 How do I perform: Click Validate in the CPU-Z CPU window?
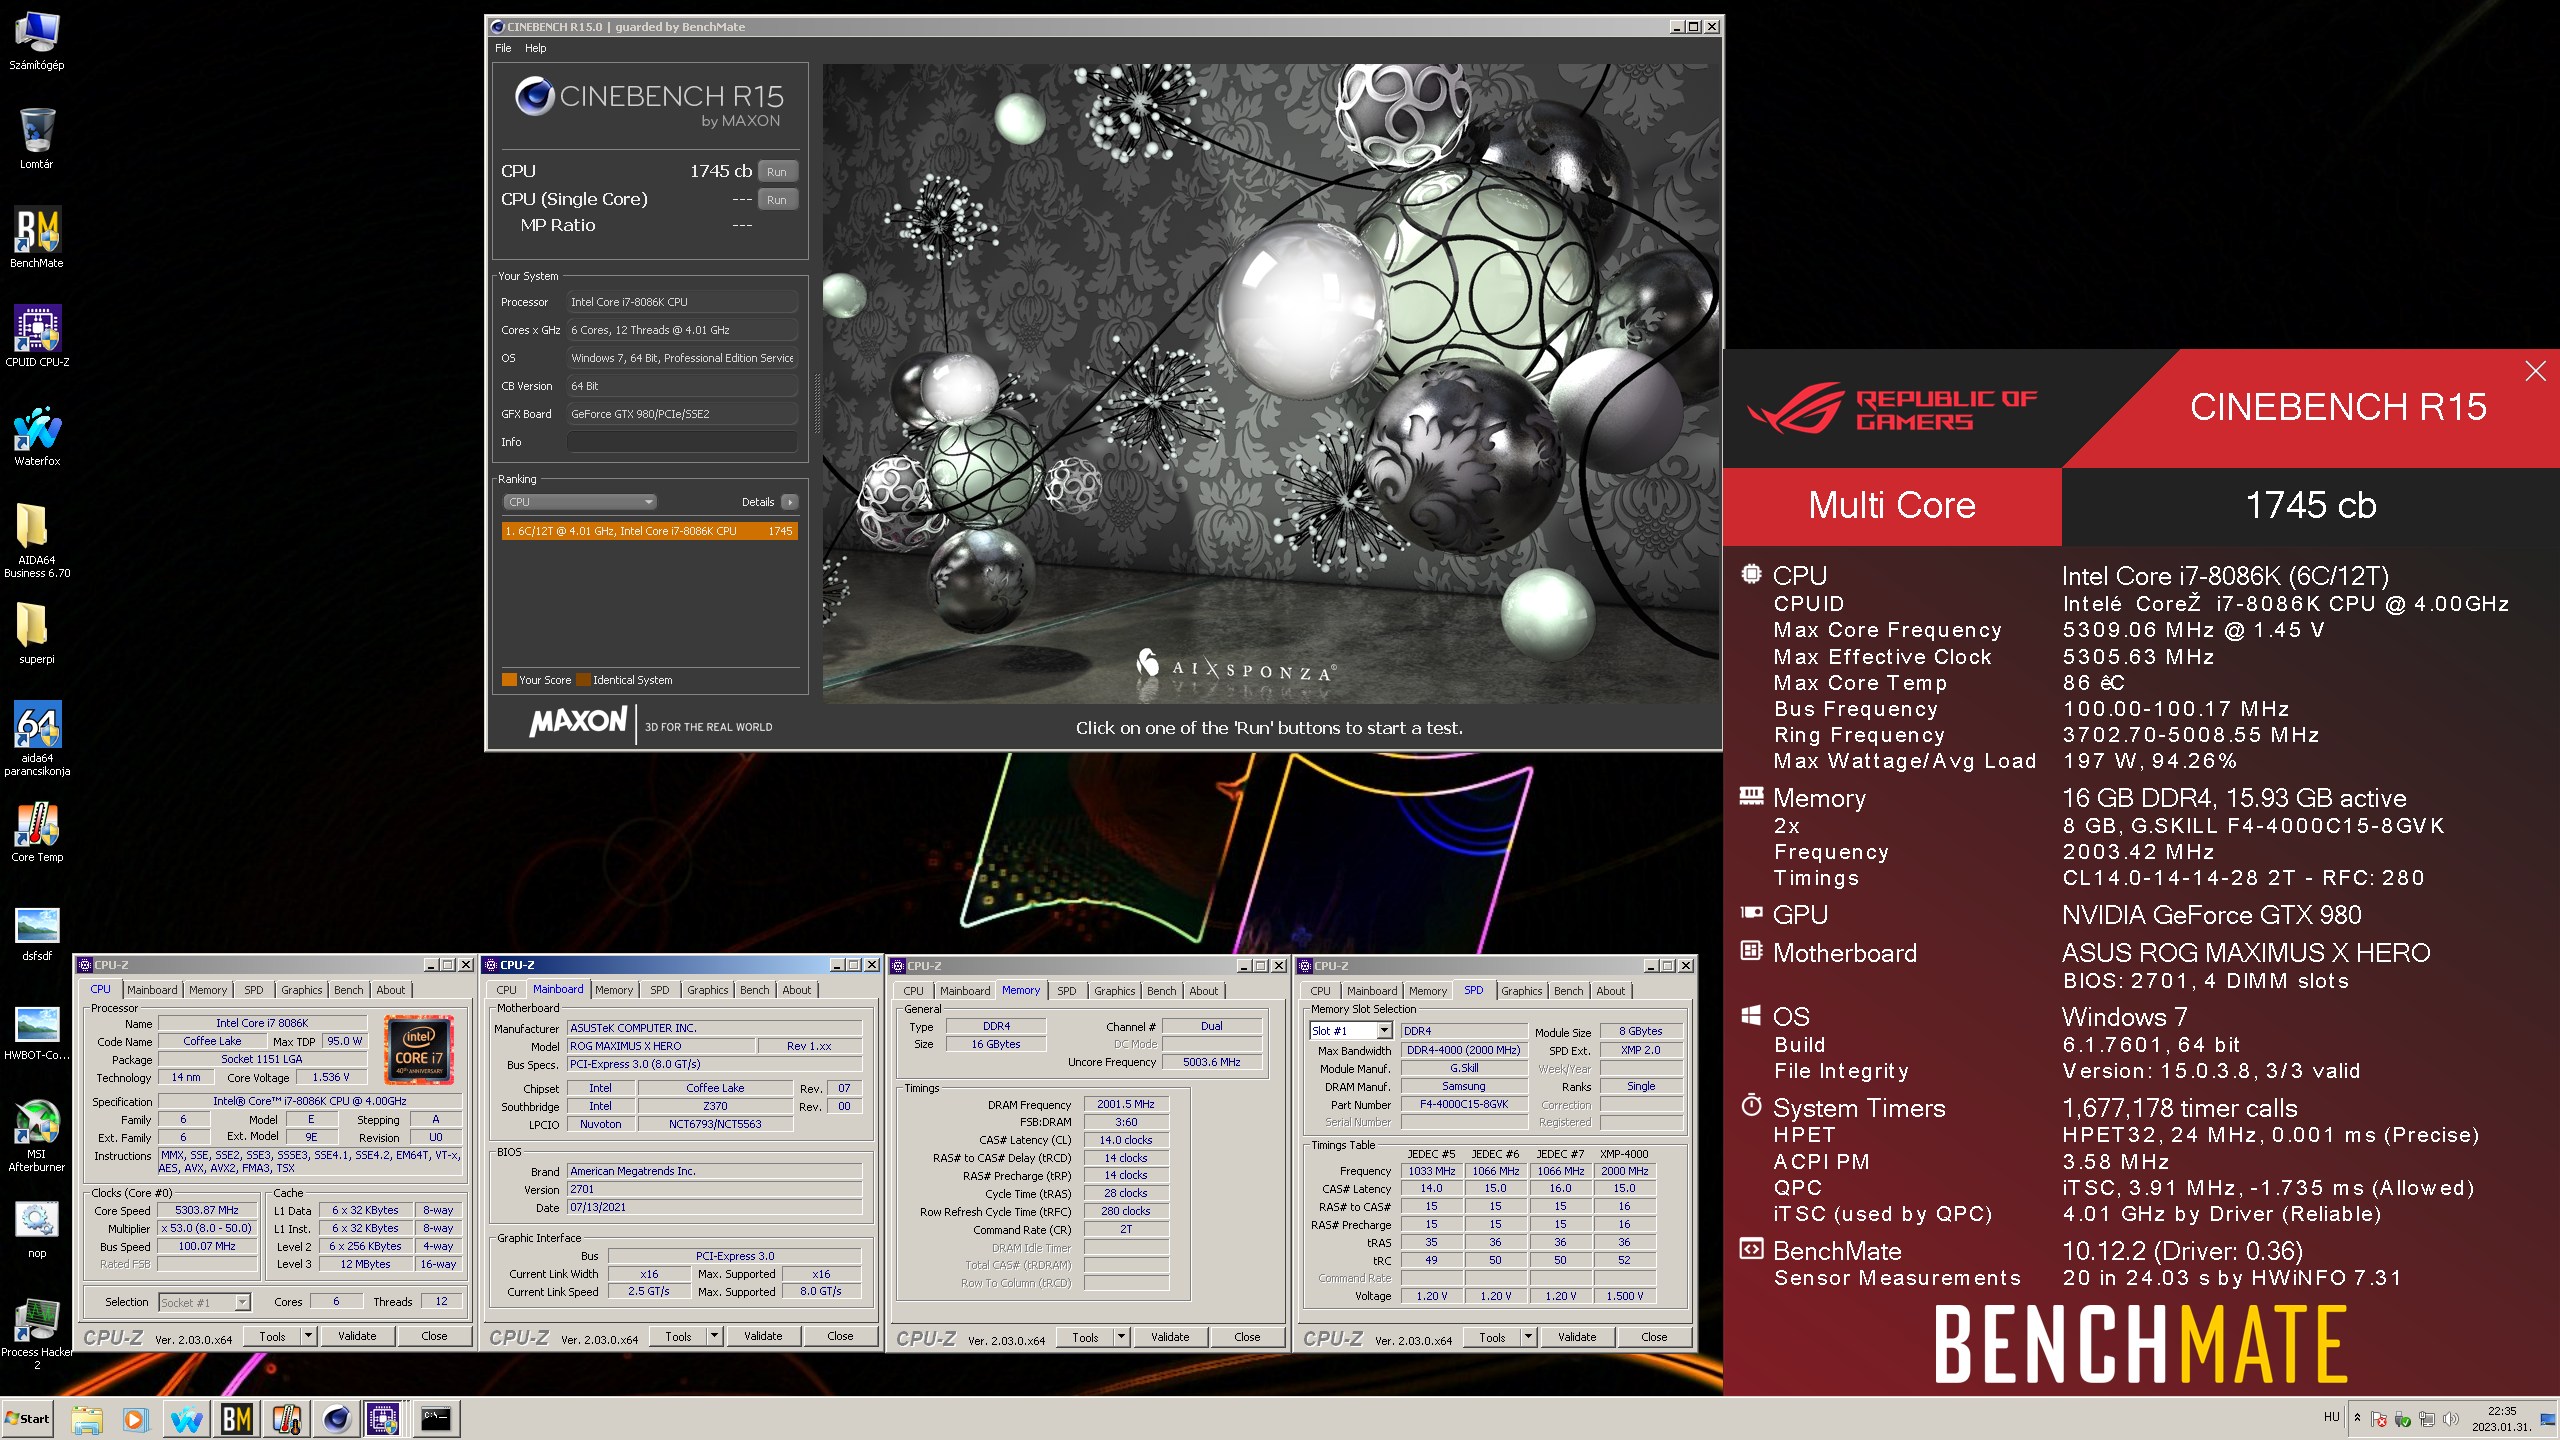point(357,1336)
